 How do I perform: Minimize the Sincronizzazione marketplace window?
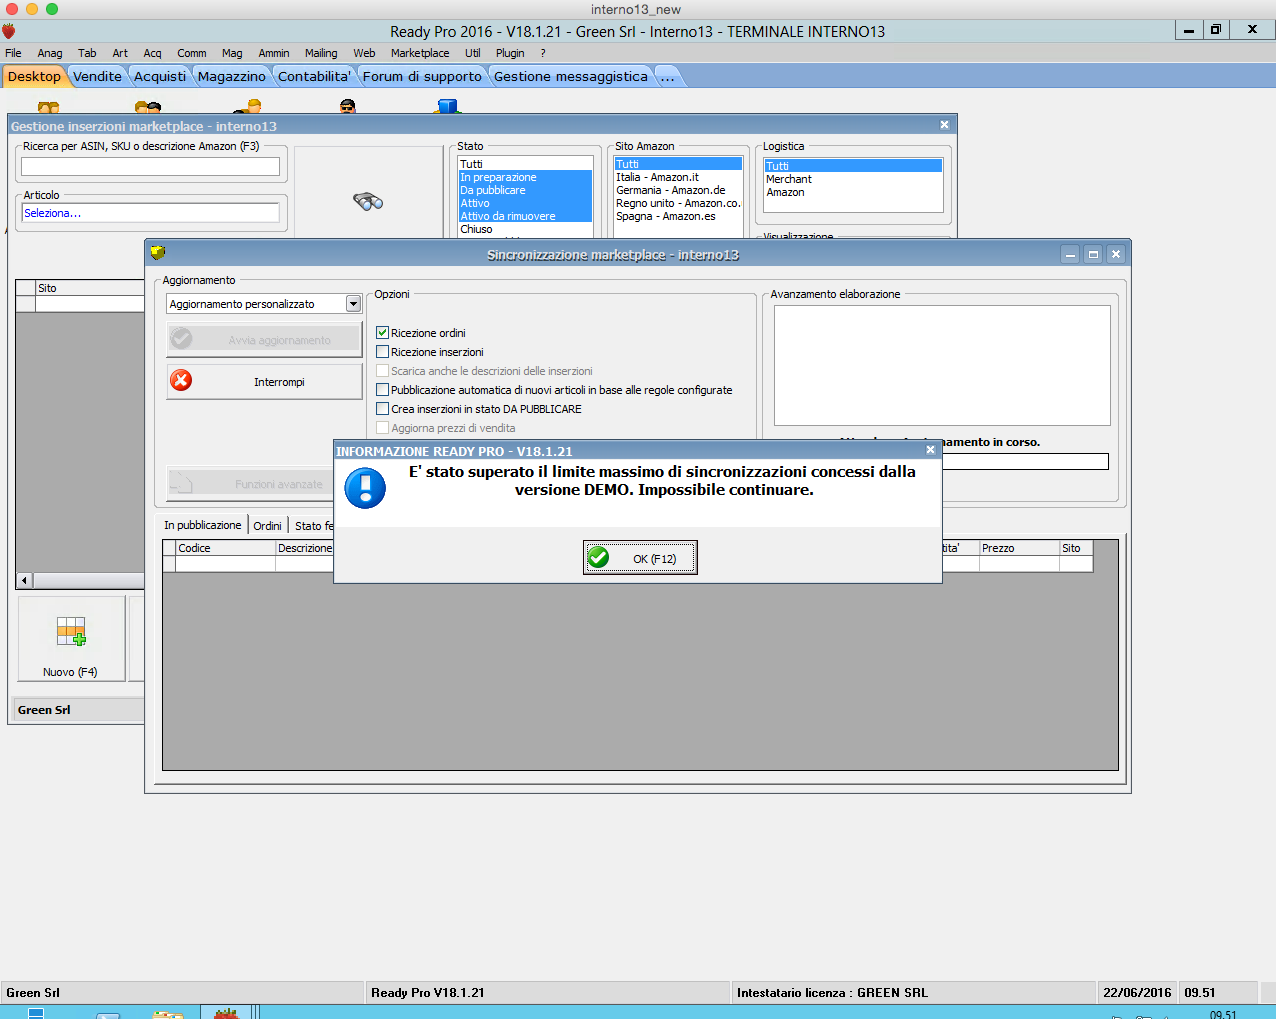(x=1070, y=254)
